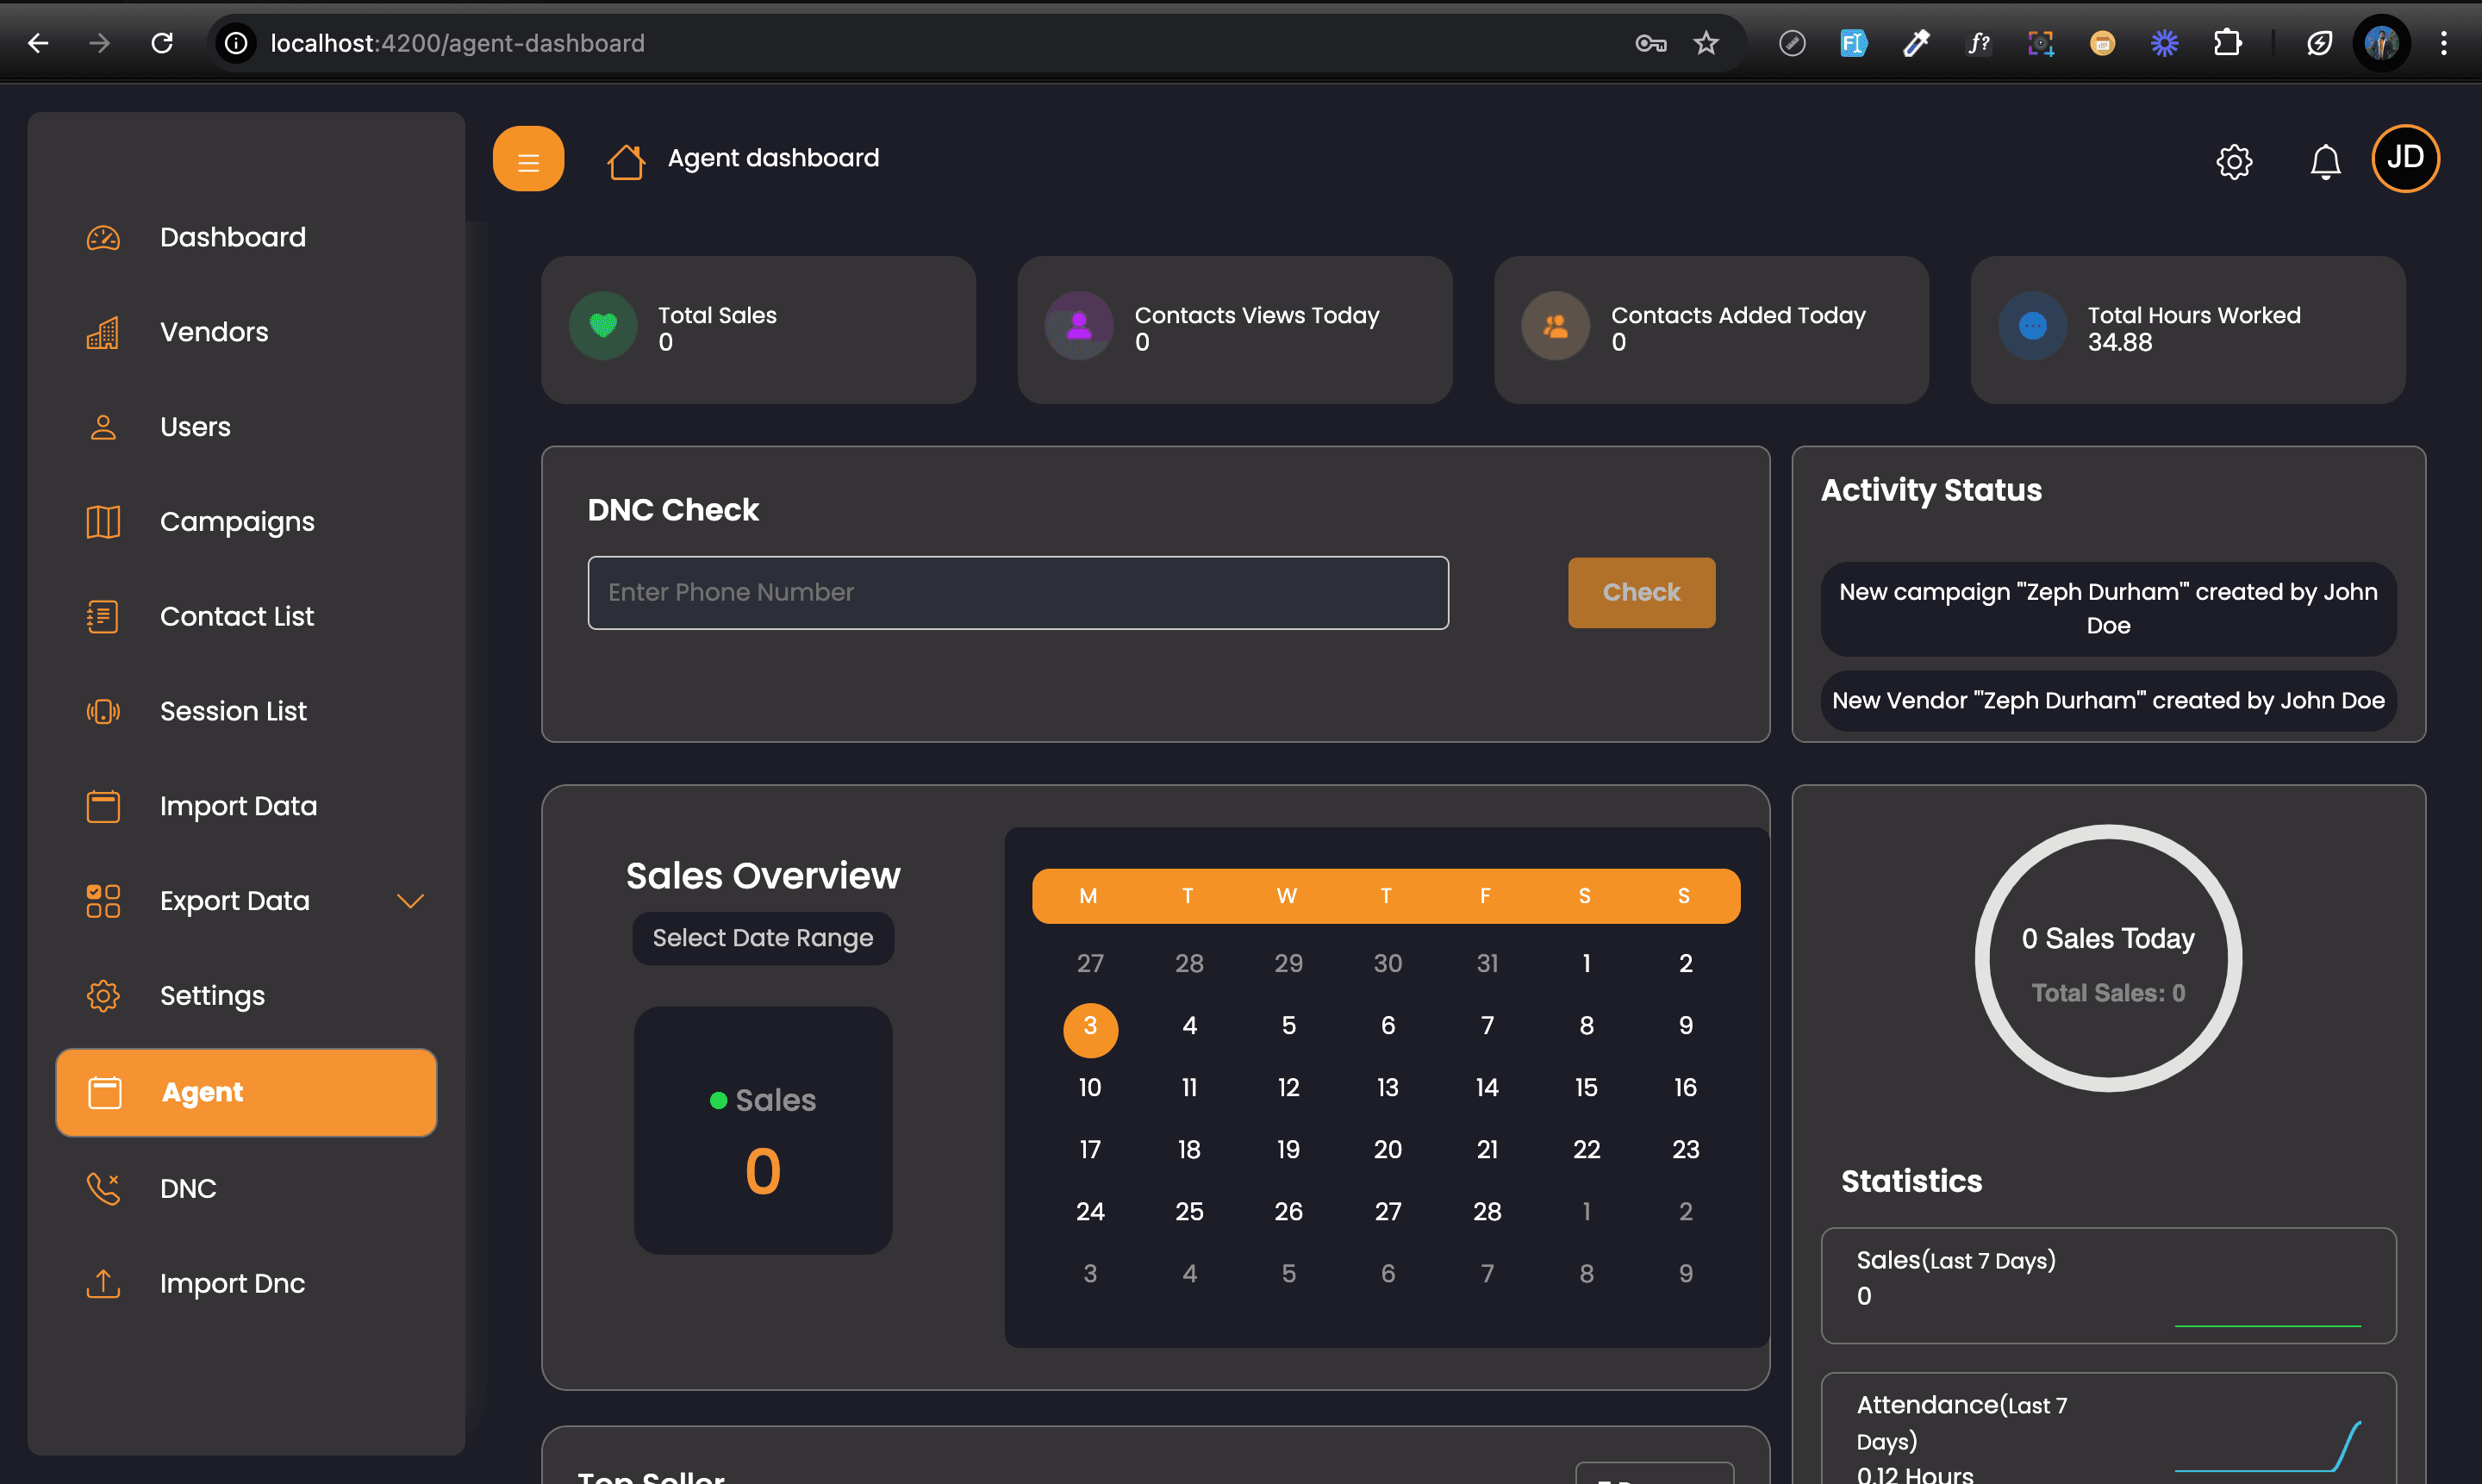Viewport: 2482px width, 1484px height.
Task: Open the Users section
Action: point(194,426)
